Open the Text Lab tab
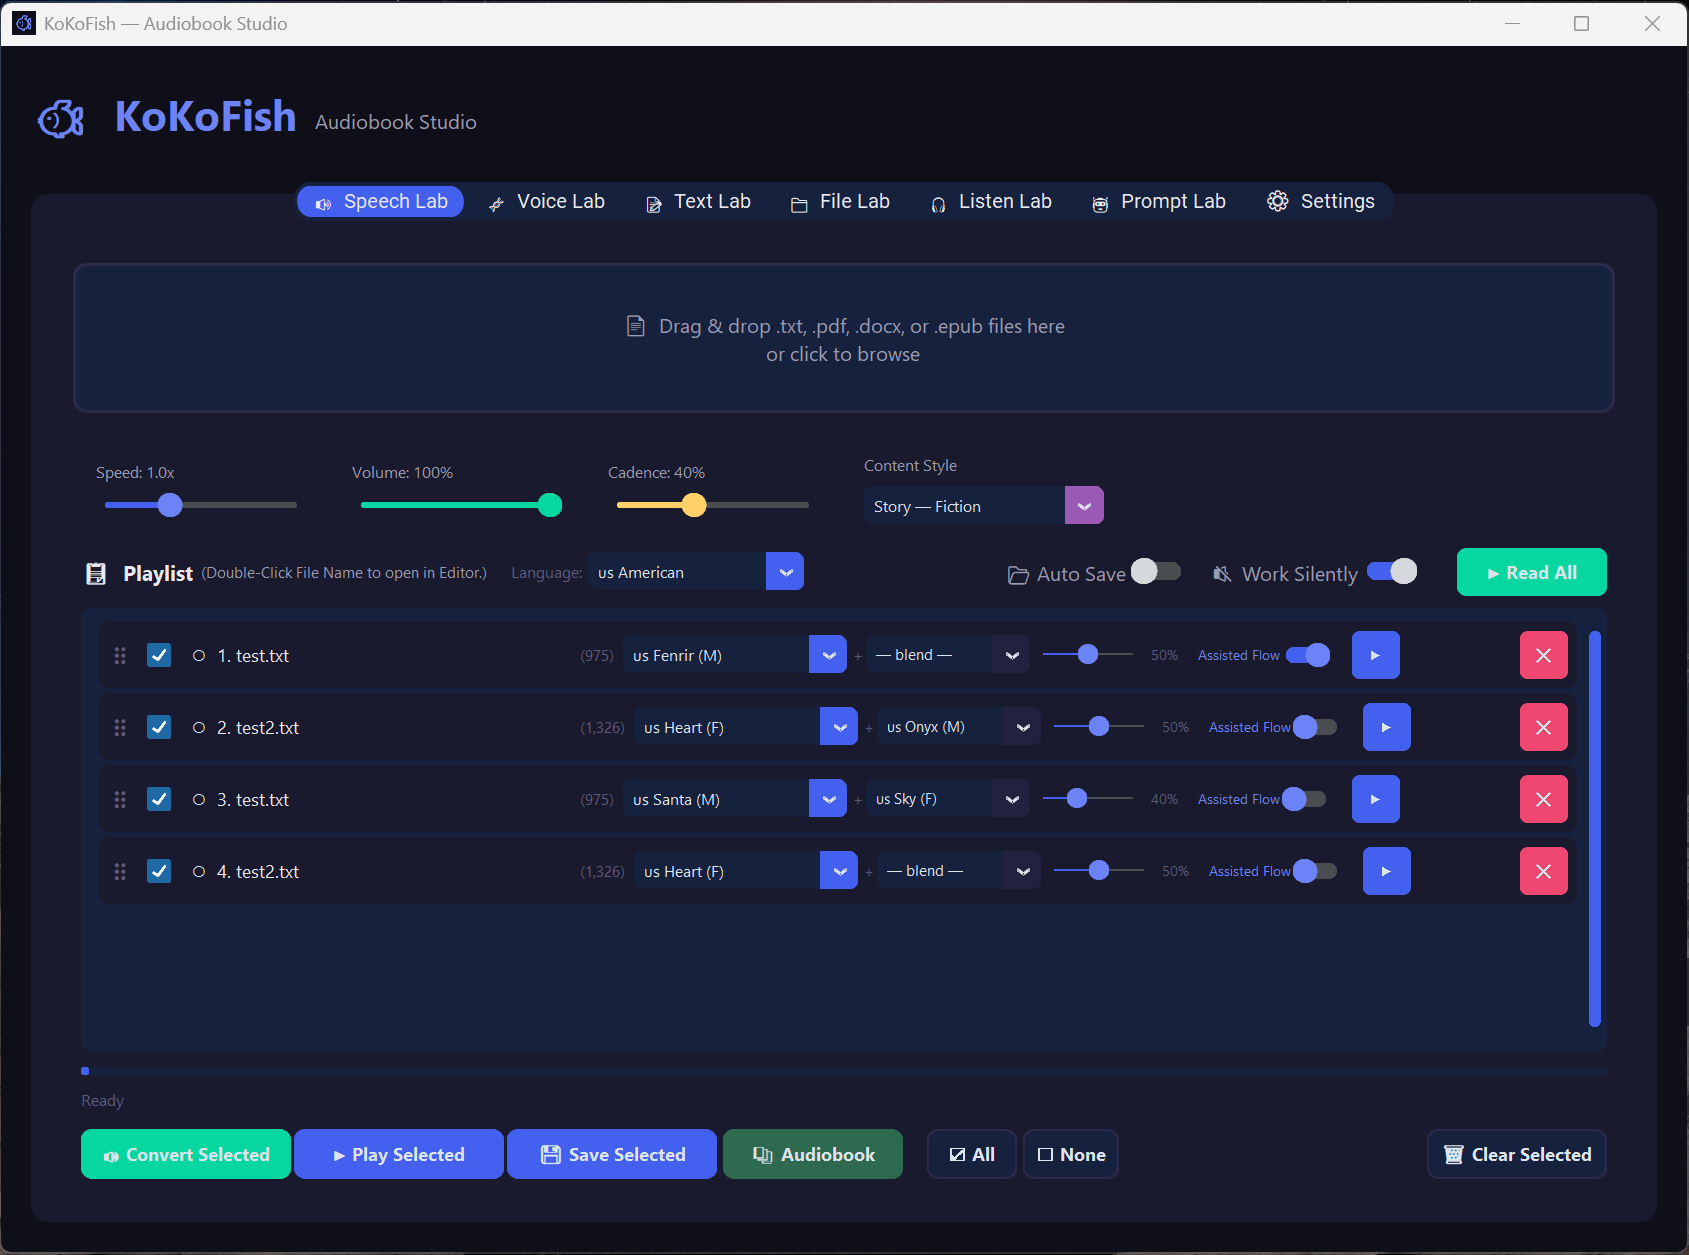This screenshot has height=1255, width=1689. [698, 201]
